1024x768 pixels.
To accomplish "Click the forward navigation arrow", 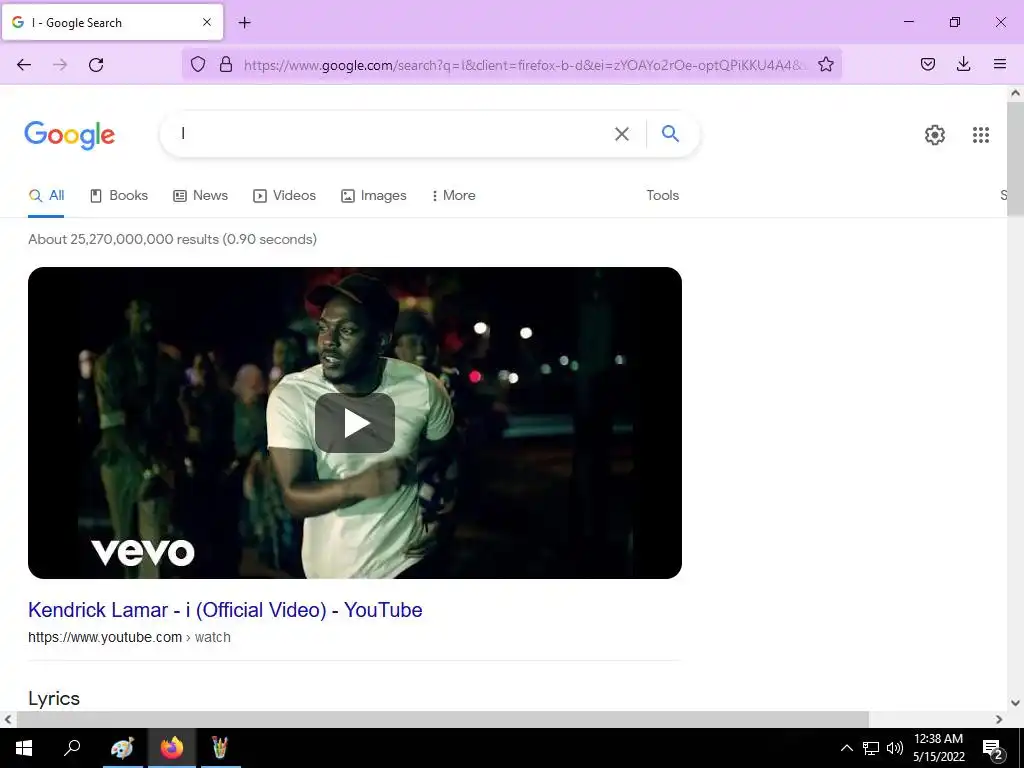I will (x=60, y=64).
